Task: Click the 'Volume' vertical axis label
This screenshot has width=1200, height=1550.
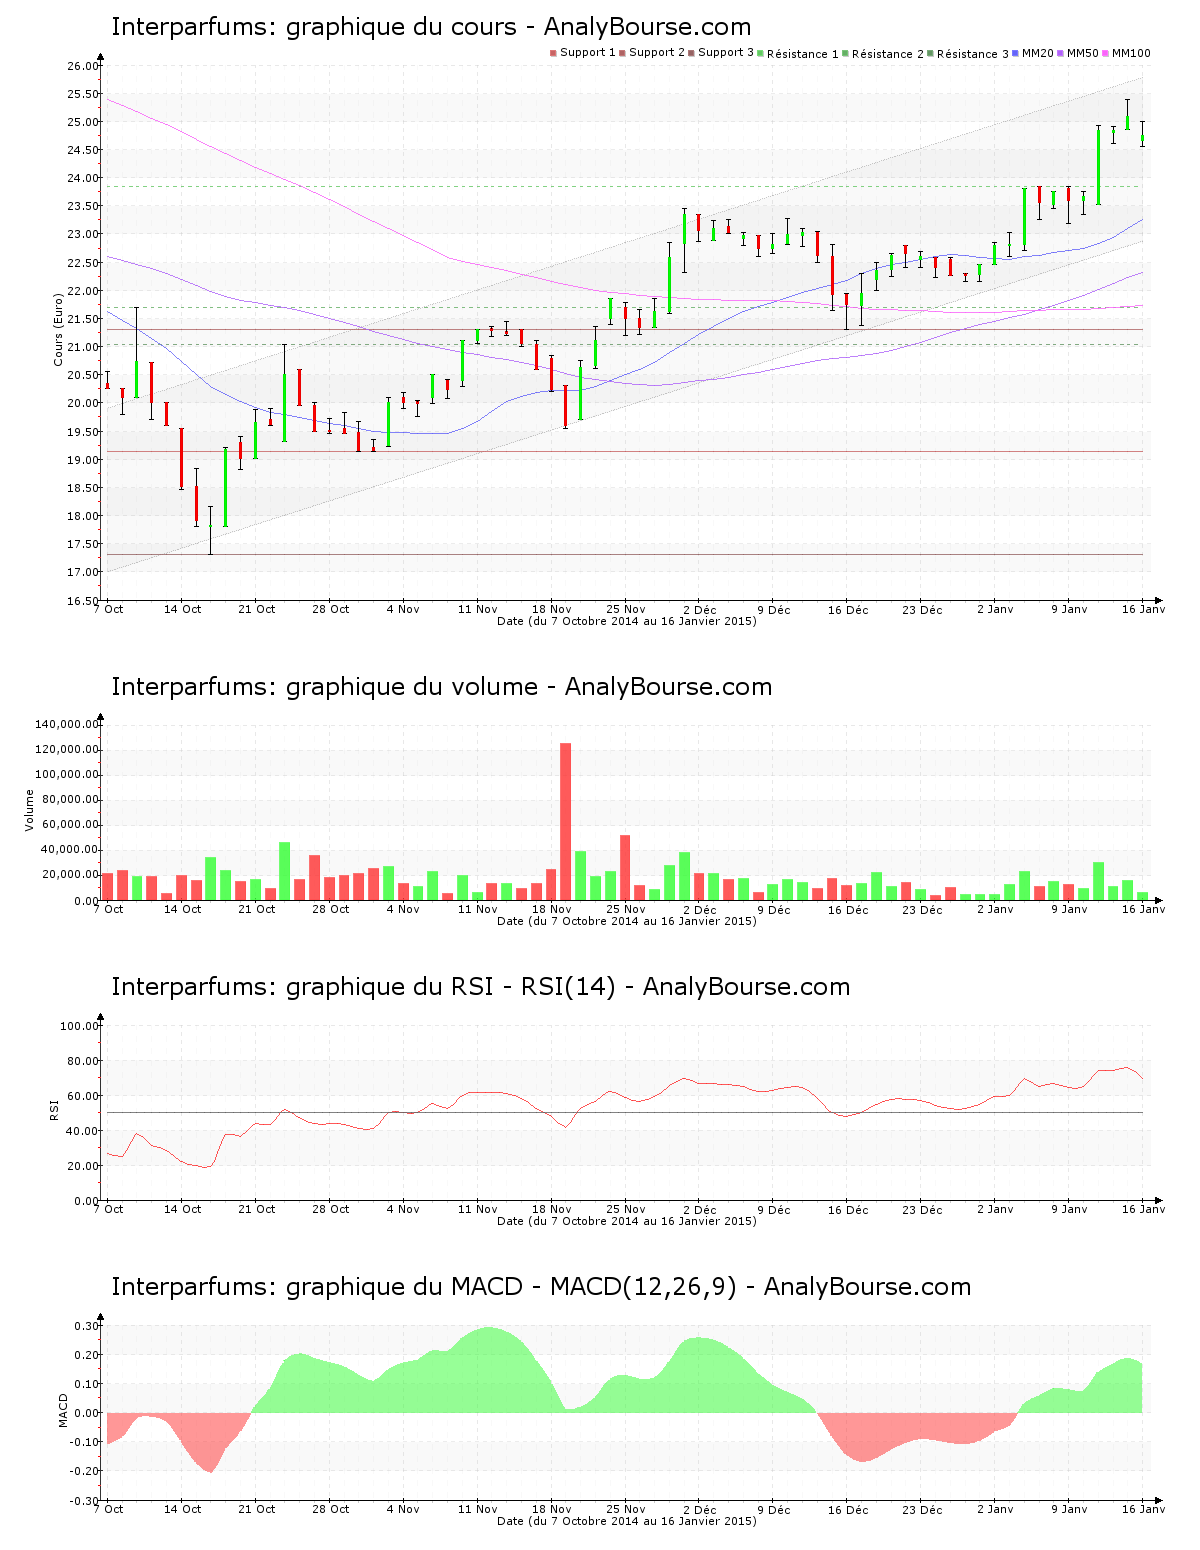Action: 29,810
